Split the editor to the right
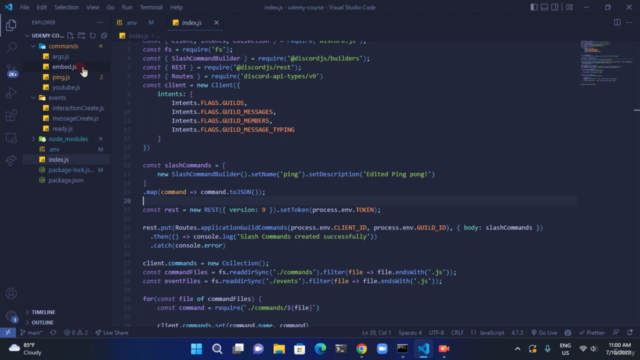Screen dimensions: 640x360 [617, 22]
